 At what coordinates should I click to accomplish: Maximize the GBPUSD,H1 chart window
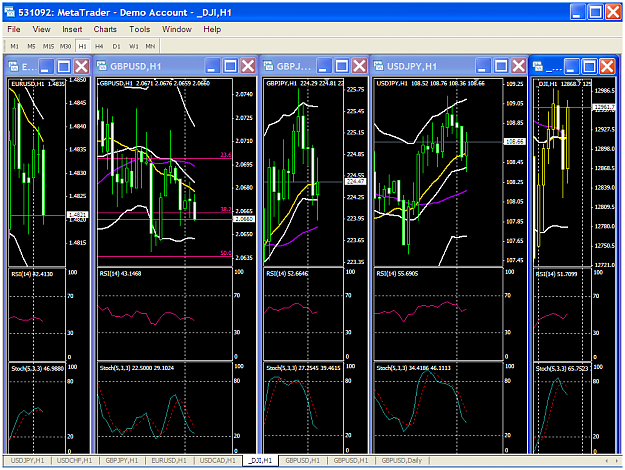coord(230,66)
